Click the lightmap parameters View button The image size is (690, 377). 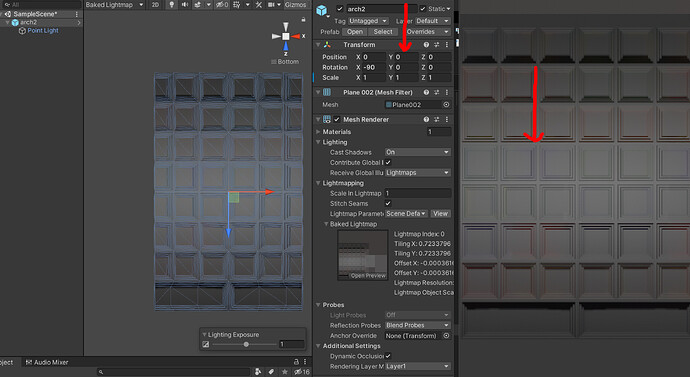pyautogui.click(x=440, y=214)
